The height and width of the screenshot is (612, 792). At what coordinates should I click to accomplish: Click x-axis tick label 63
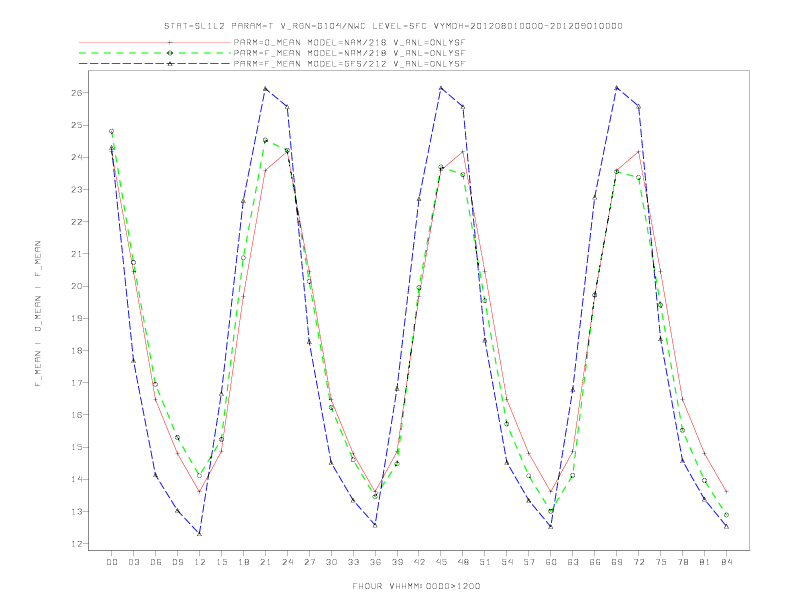pos(573,562)
